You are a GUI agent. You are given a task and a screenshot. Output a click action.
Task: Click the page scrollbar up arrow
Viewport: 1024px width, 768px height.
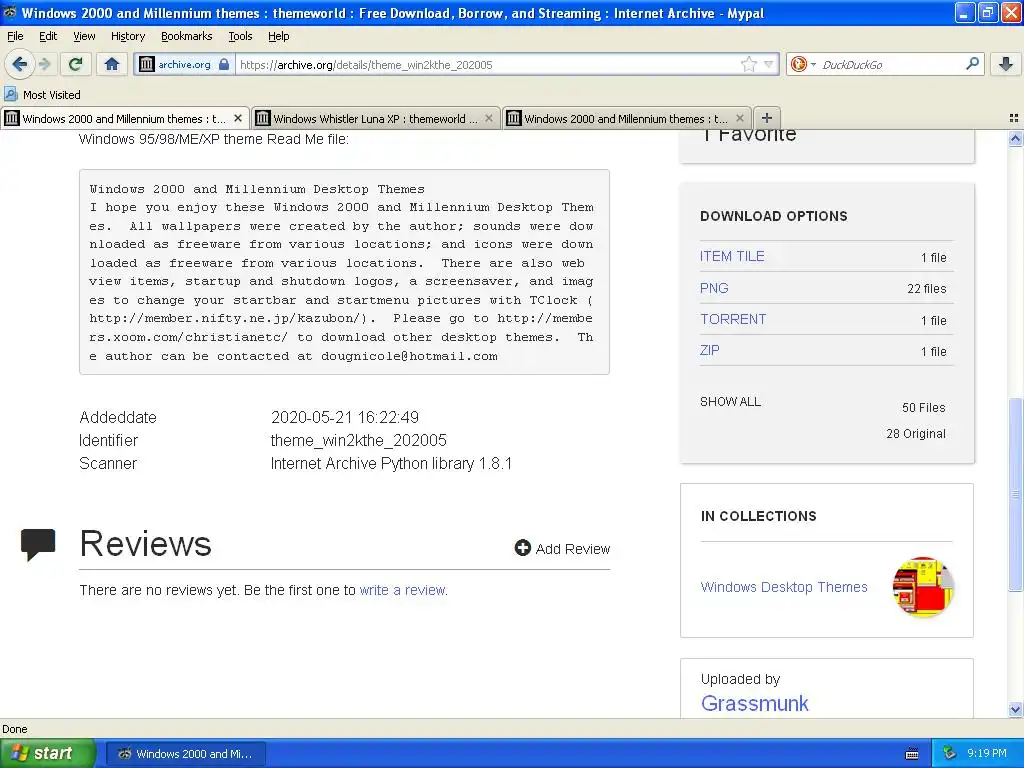click(x=1015, y=138)
